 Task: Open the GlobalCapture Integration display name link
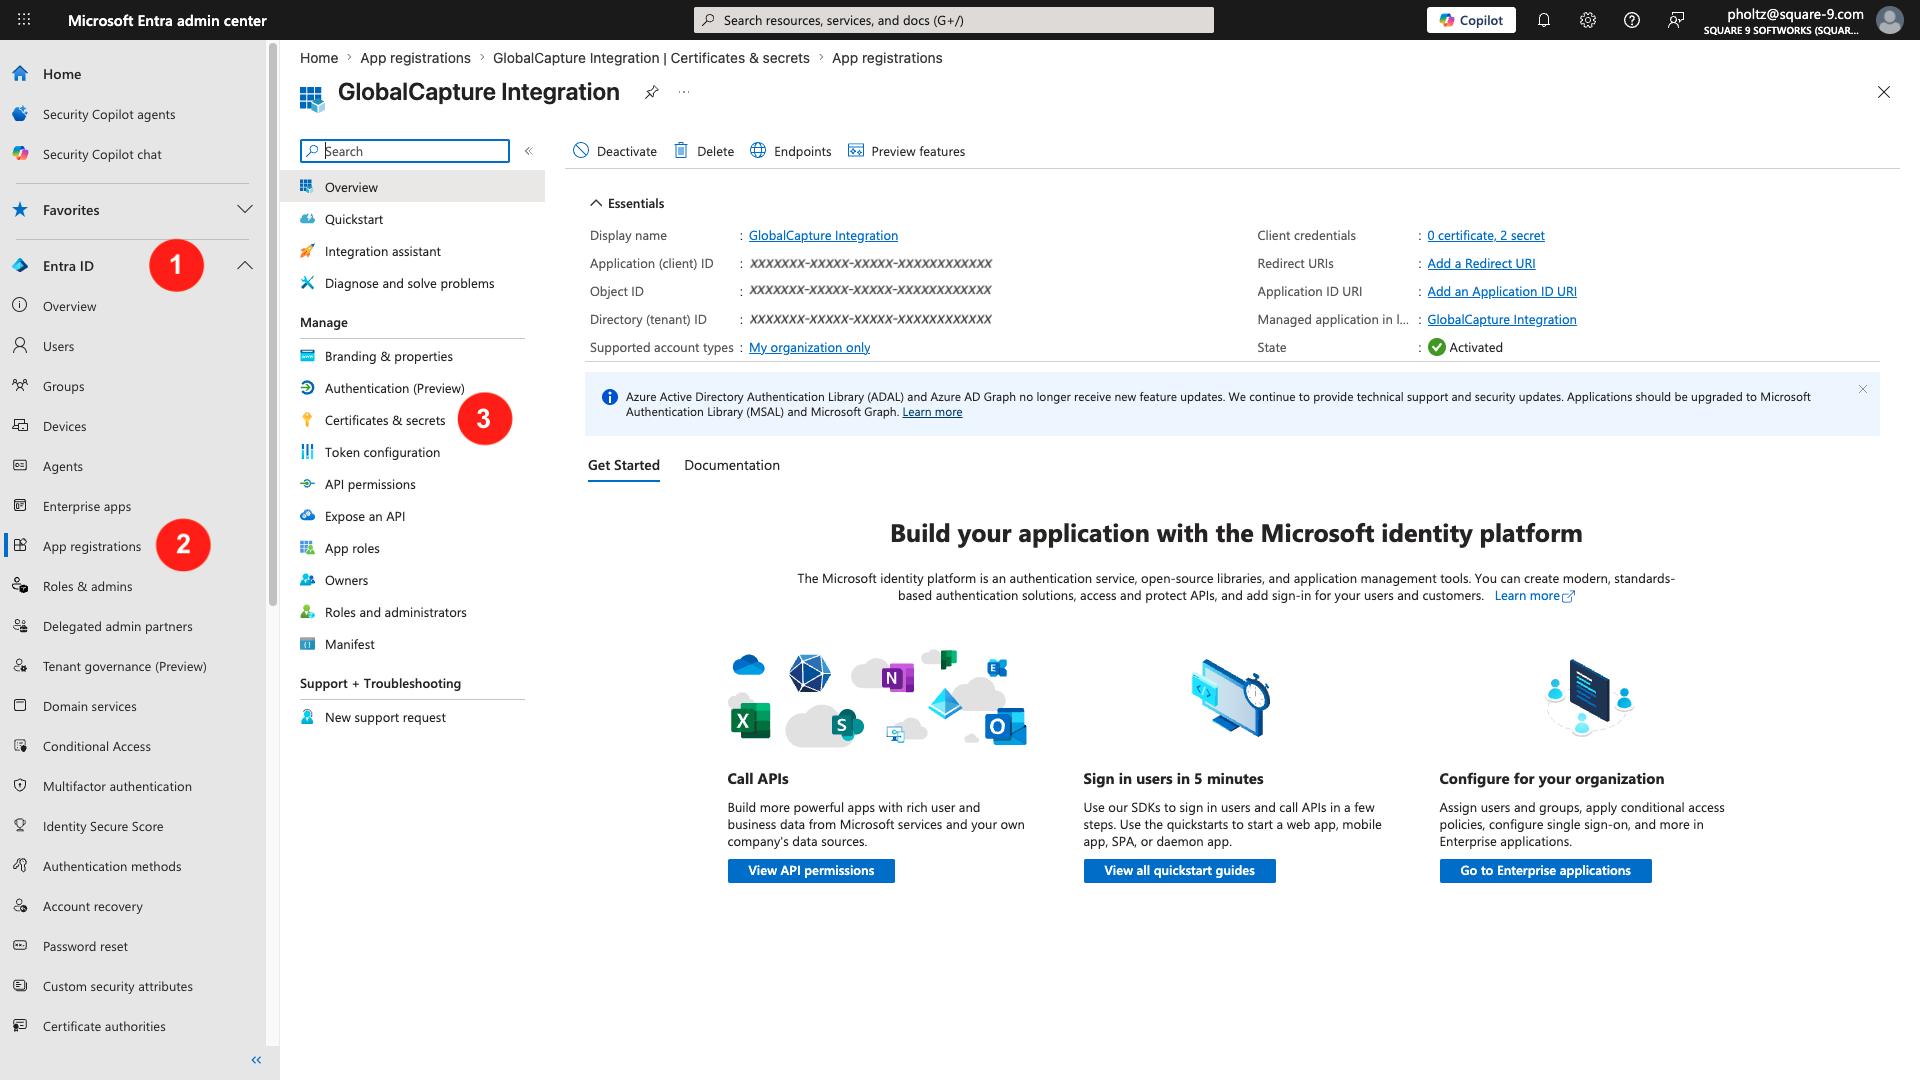click(823, 235)
